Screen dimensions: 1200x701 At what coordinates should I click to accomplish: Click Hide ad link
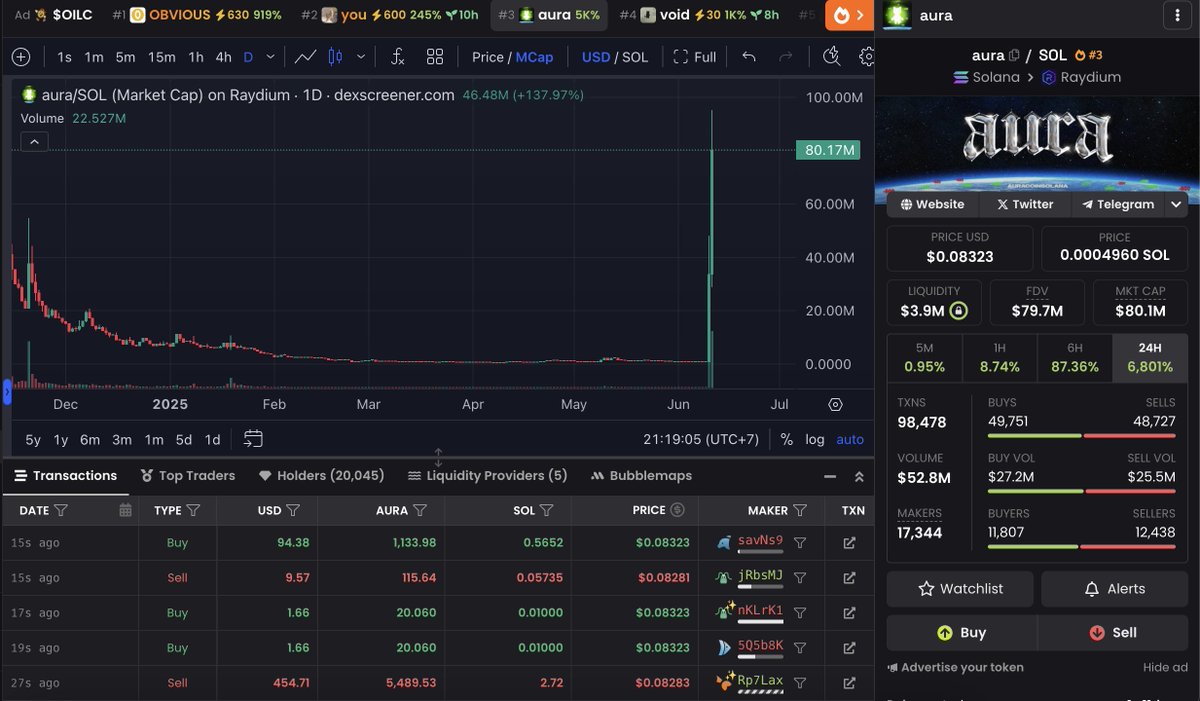pyautogui.click(x=1165, y=667)
